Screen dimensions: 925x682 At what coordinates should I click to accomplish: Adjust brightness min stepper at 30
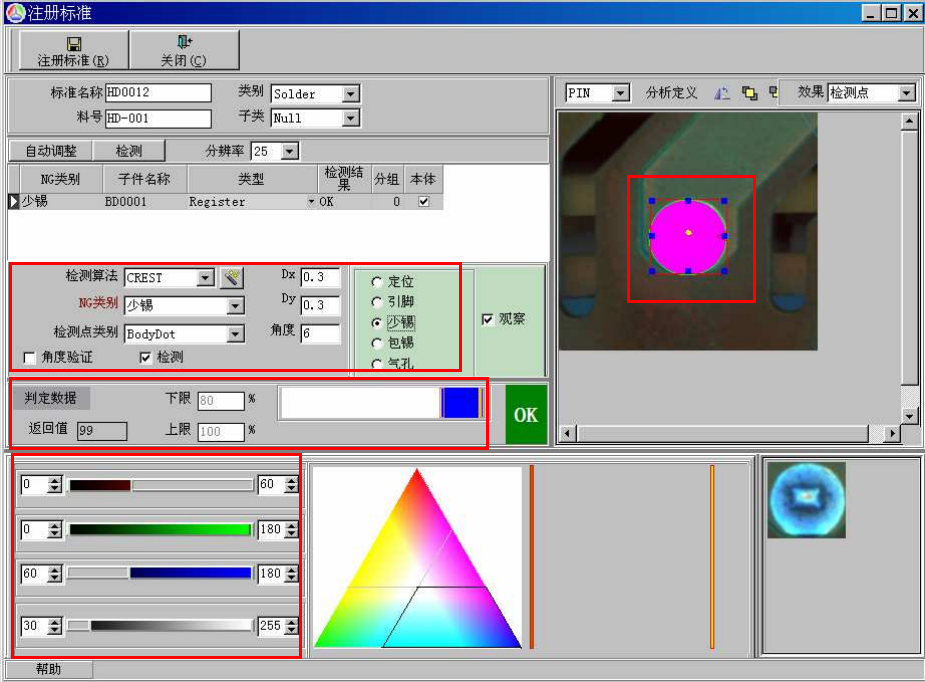(x=54, y=625)
